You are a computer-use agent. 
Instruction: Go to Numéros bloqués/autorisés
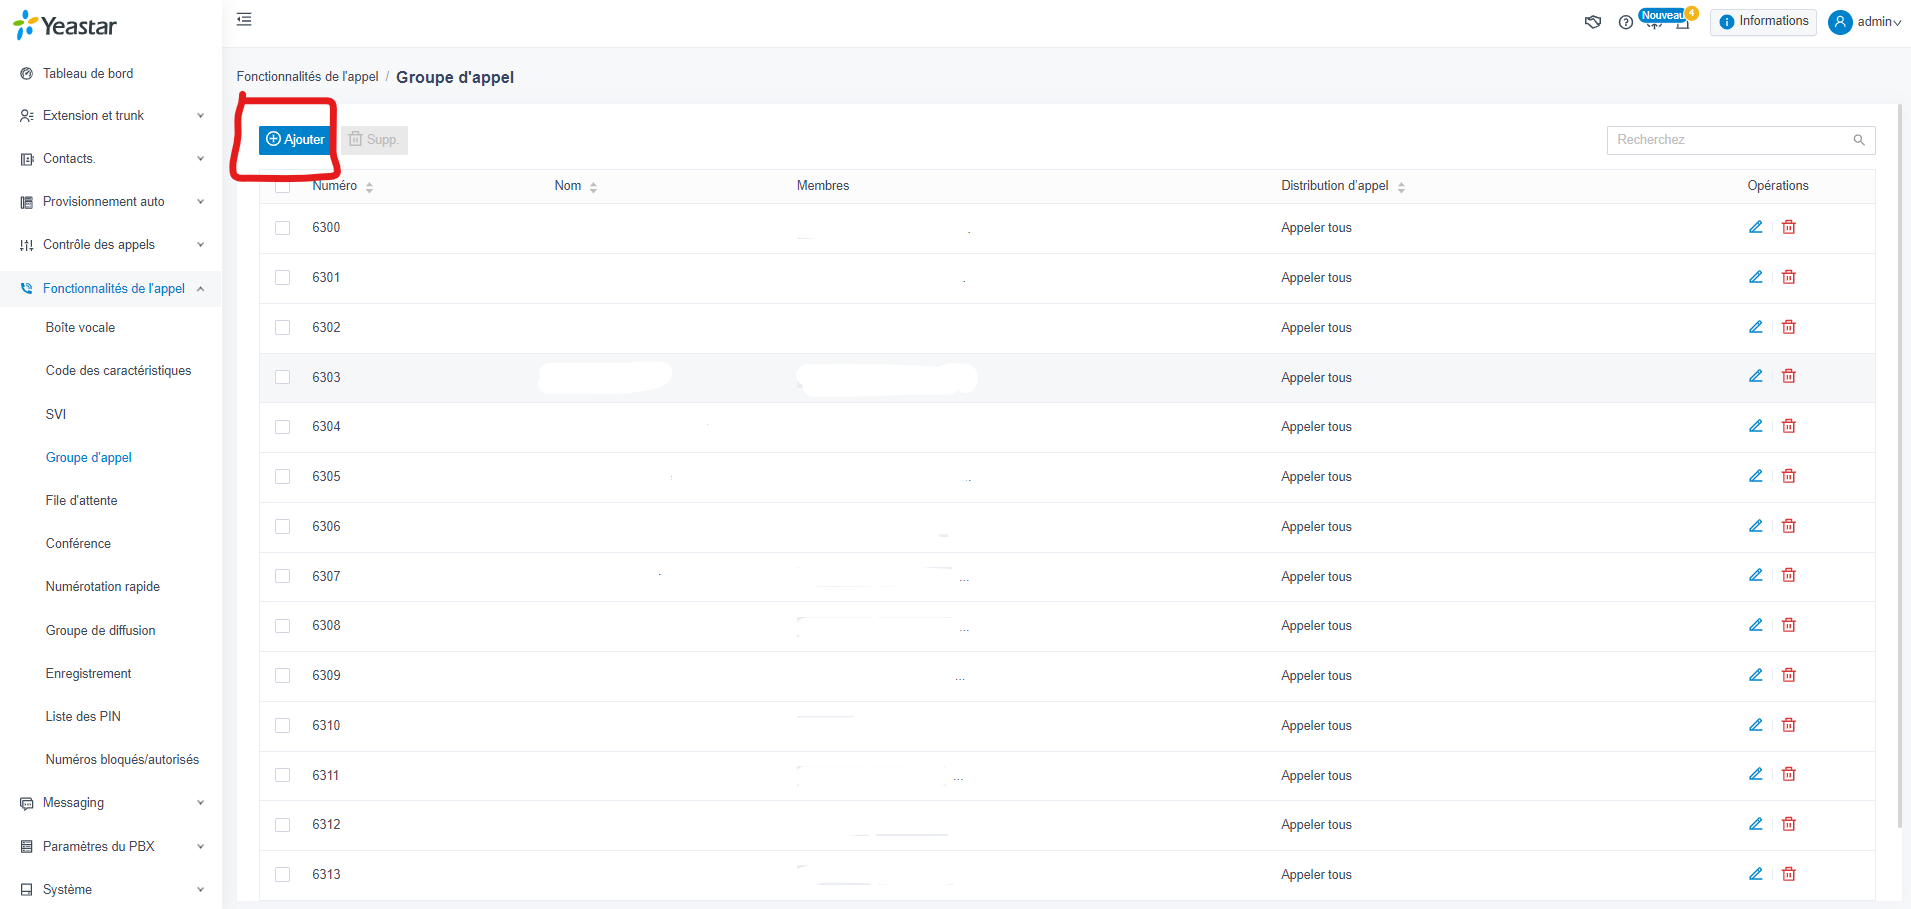point(122,760)
